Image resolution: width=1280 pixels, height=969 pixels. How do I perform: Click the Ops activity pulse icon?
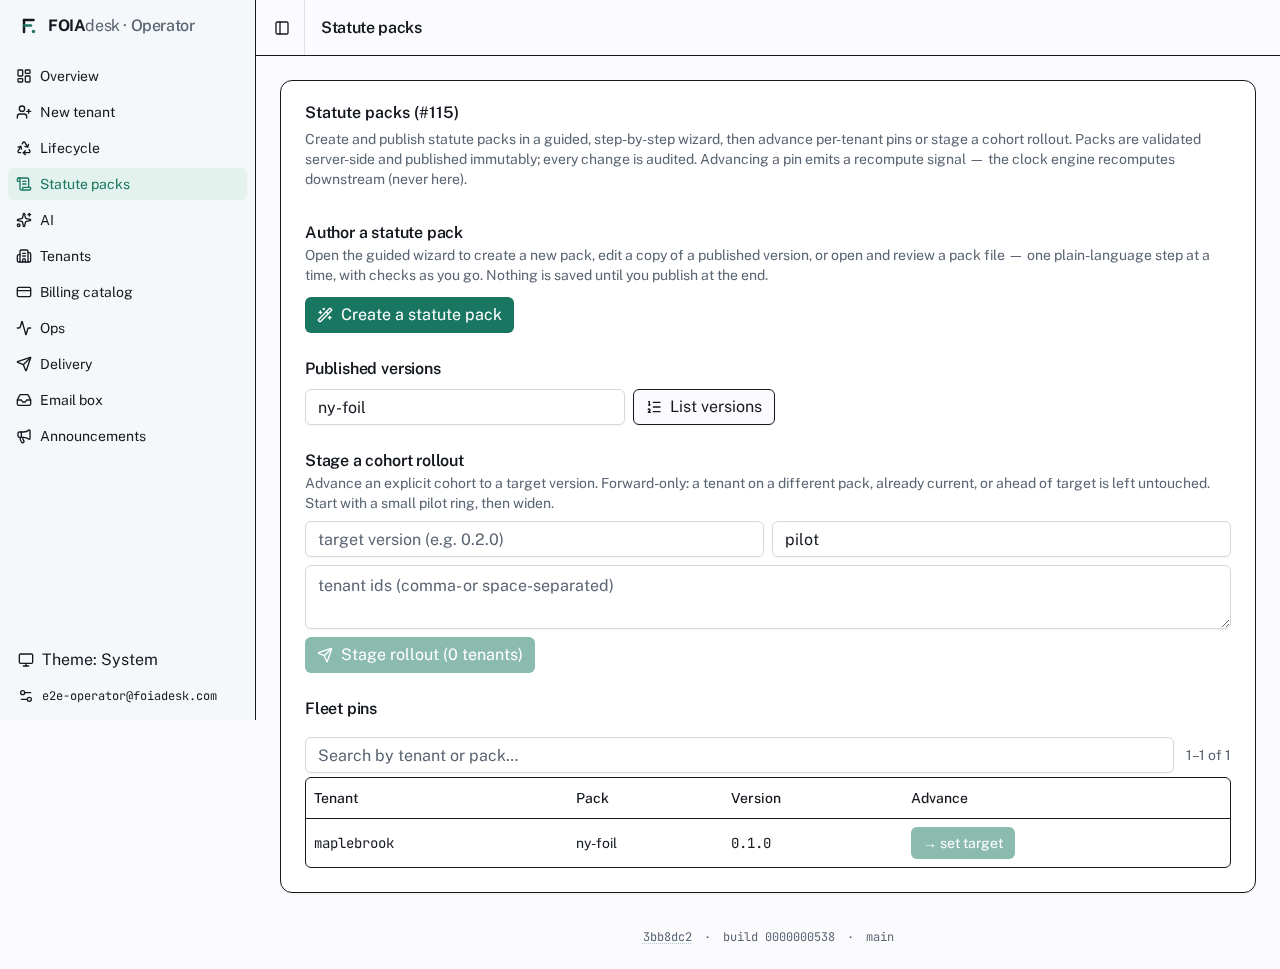pos(24,328)
